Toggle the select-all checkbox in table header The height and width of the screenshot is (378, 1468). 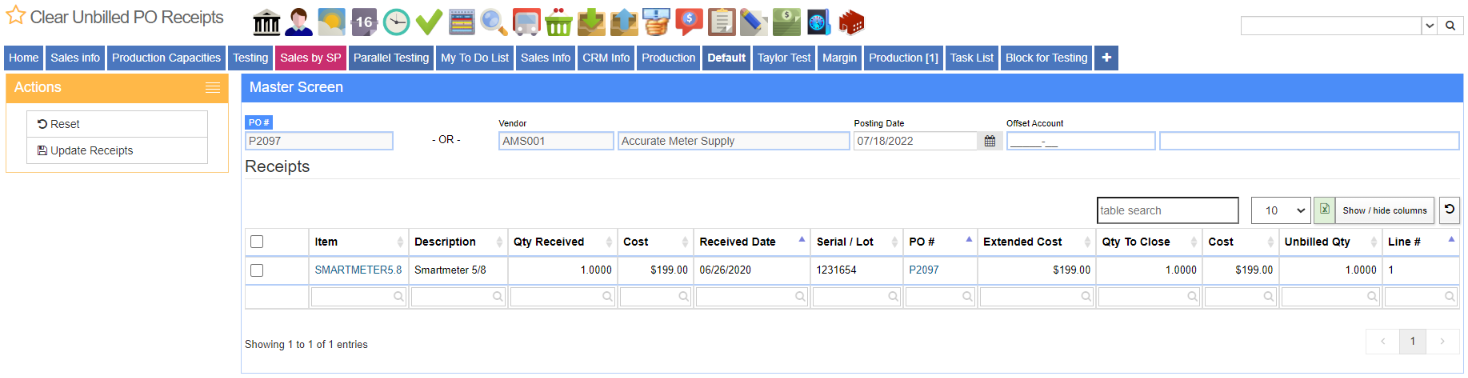[257, 241]
